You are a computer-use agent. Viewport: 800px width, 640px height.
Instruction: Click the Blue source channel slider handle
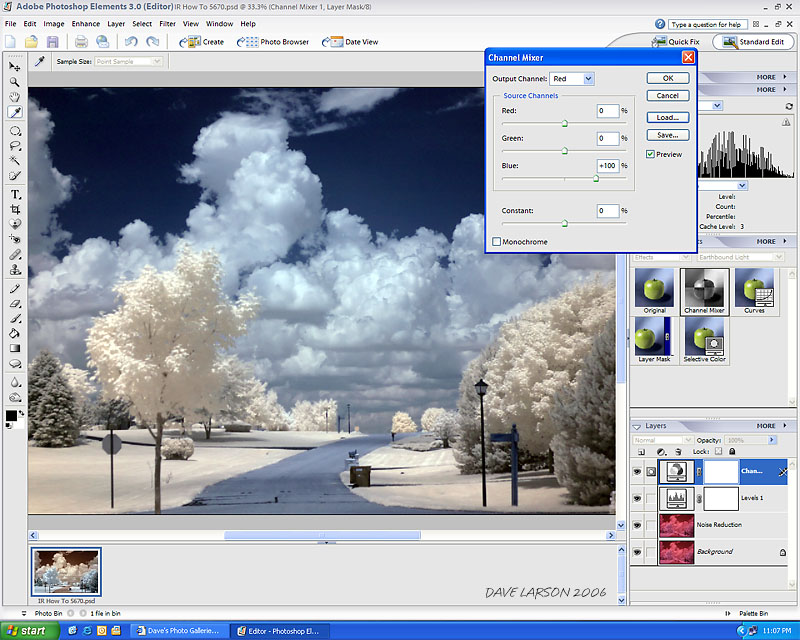[596, 179]
